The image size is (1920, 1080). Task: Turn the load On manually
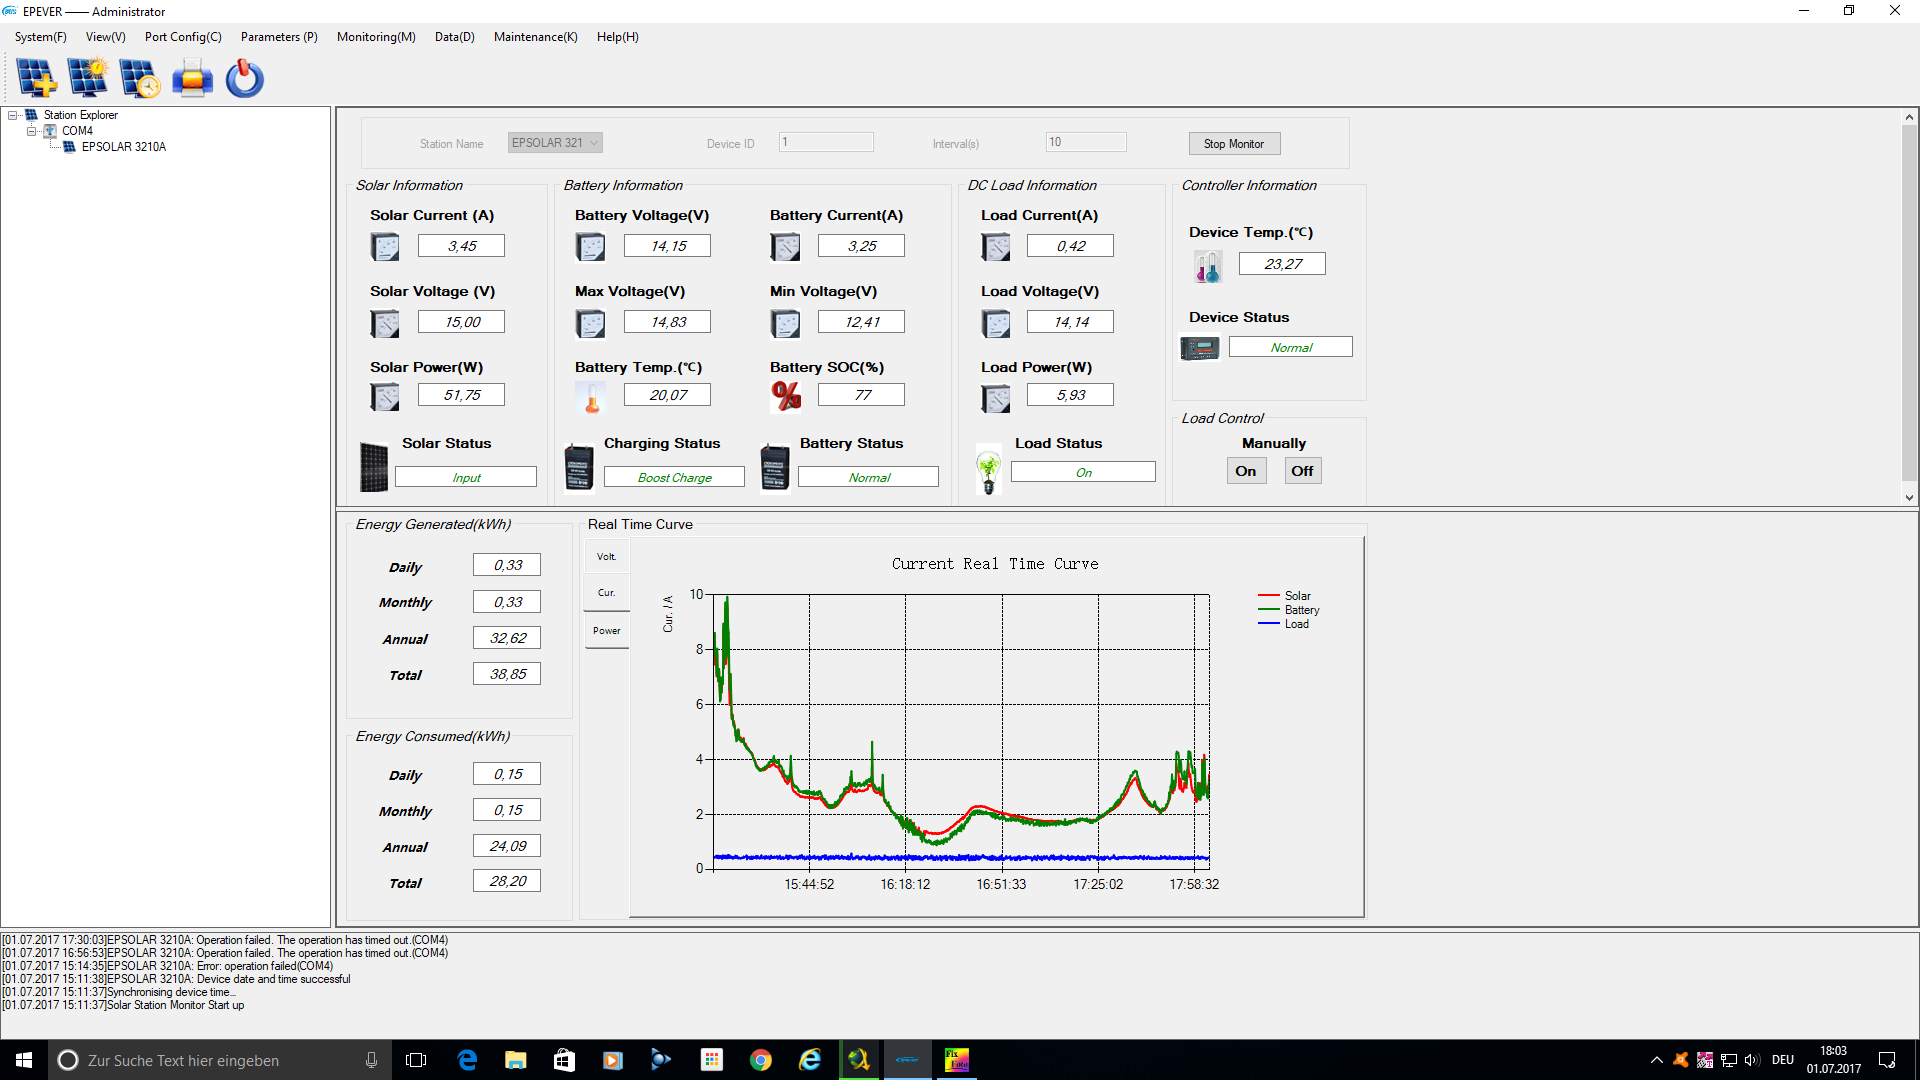[1245, 471]
